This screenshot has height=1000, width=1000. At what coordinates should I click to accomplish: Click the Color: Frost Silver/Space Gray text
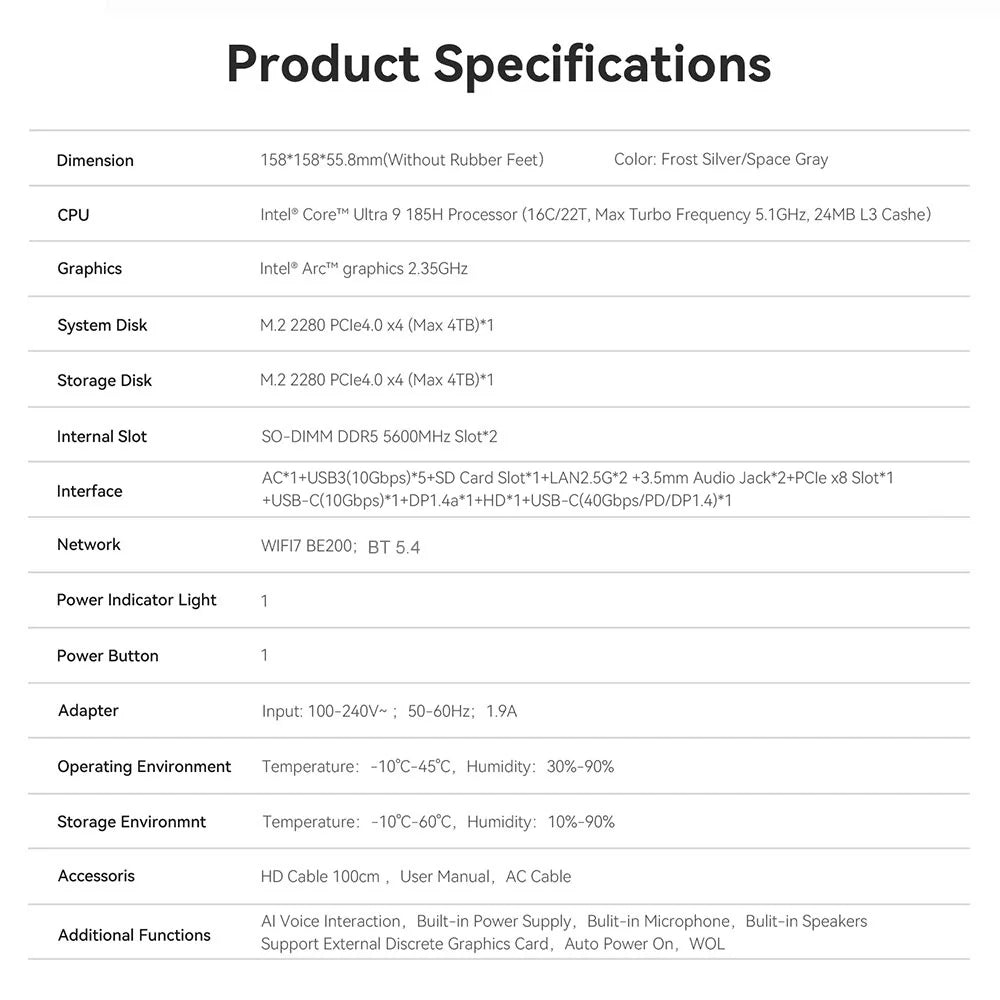(x=721, y=159)
